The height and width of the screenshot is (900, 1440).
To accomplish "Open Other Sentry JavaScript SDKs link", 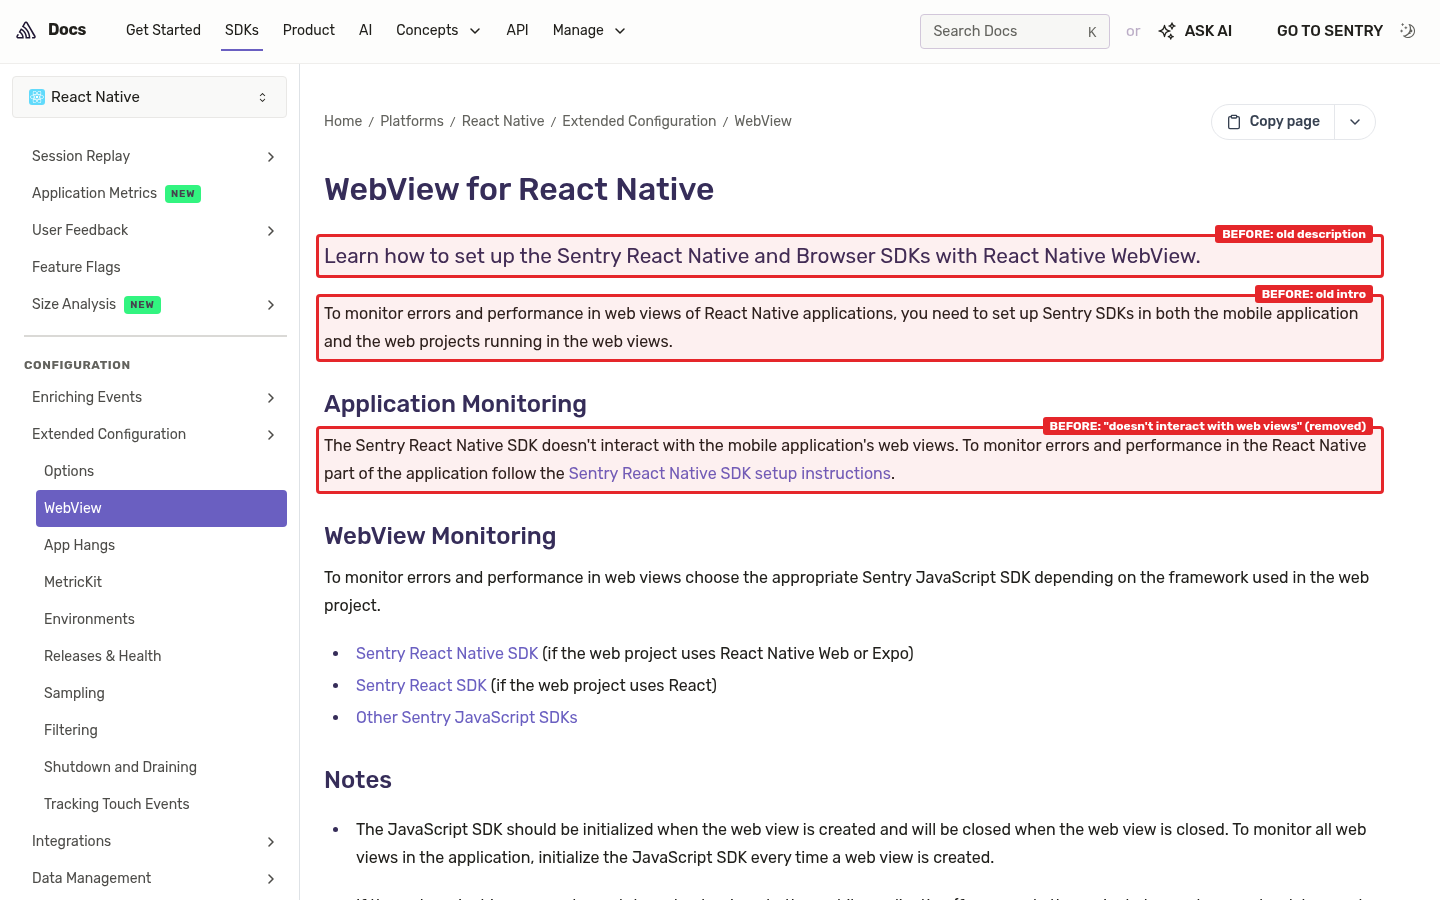I will click(x=467, y=717).
